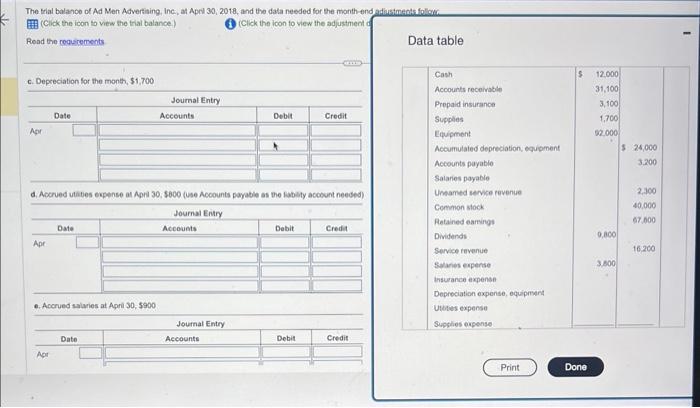Click 'Service revenue' in data table
This screenshot has width=700, height=408.
(x=461, y=251)
